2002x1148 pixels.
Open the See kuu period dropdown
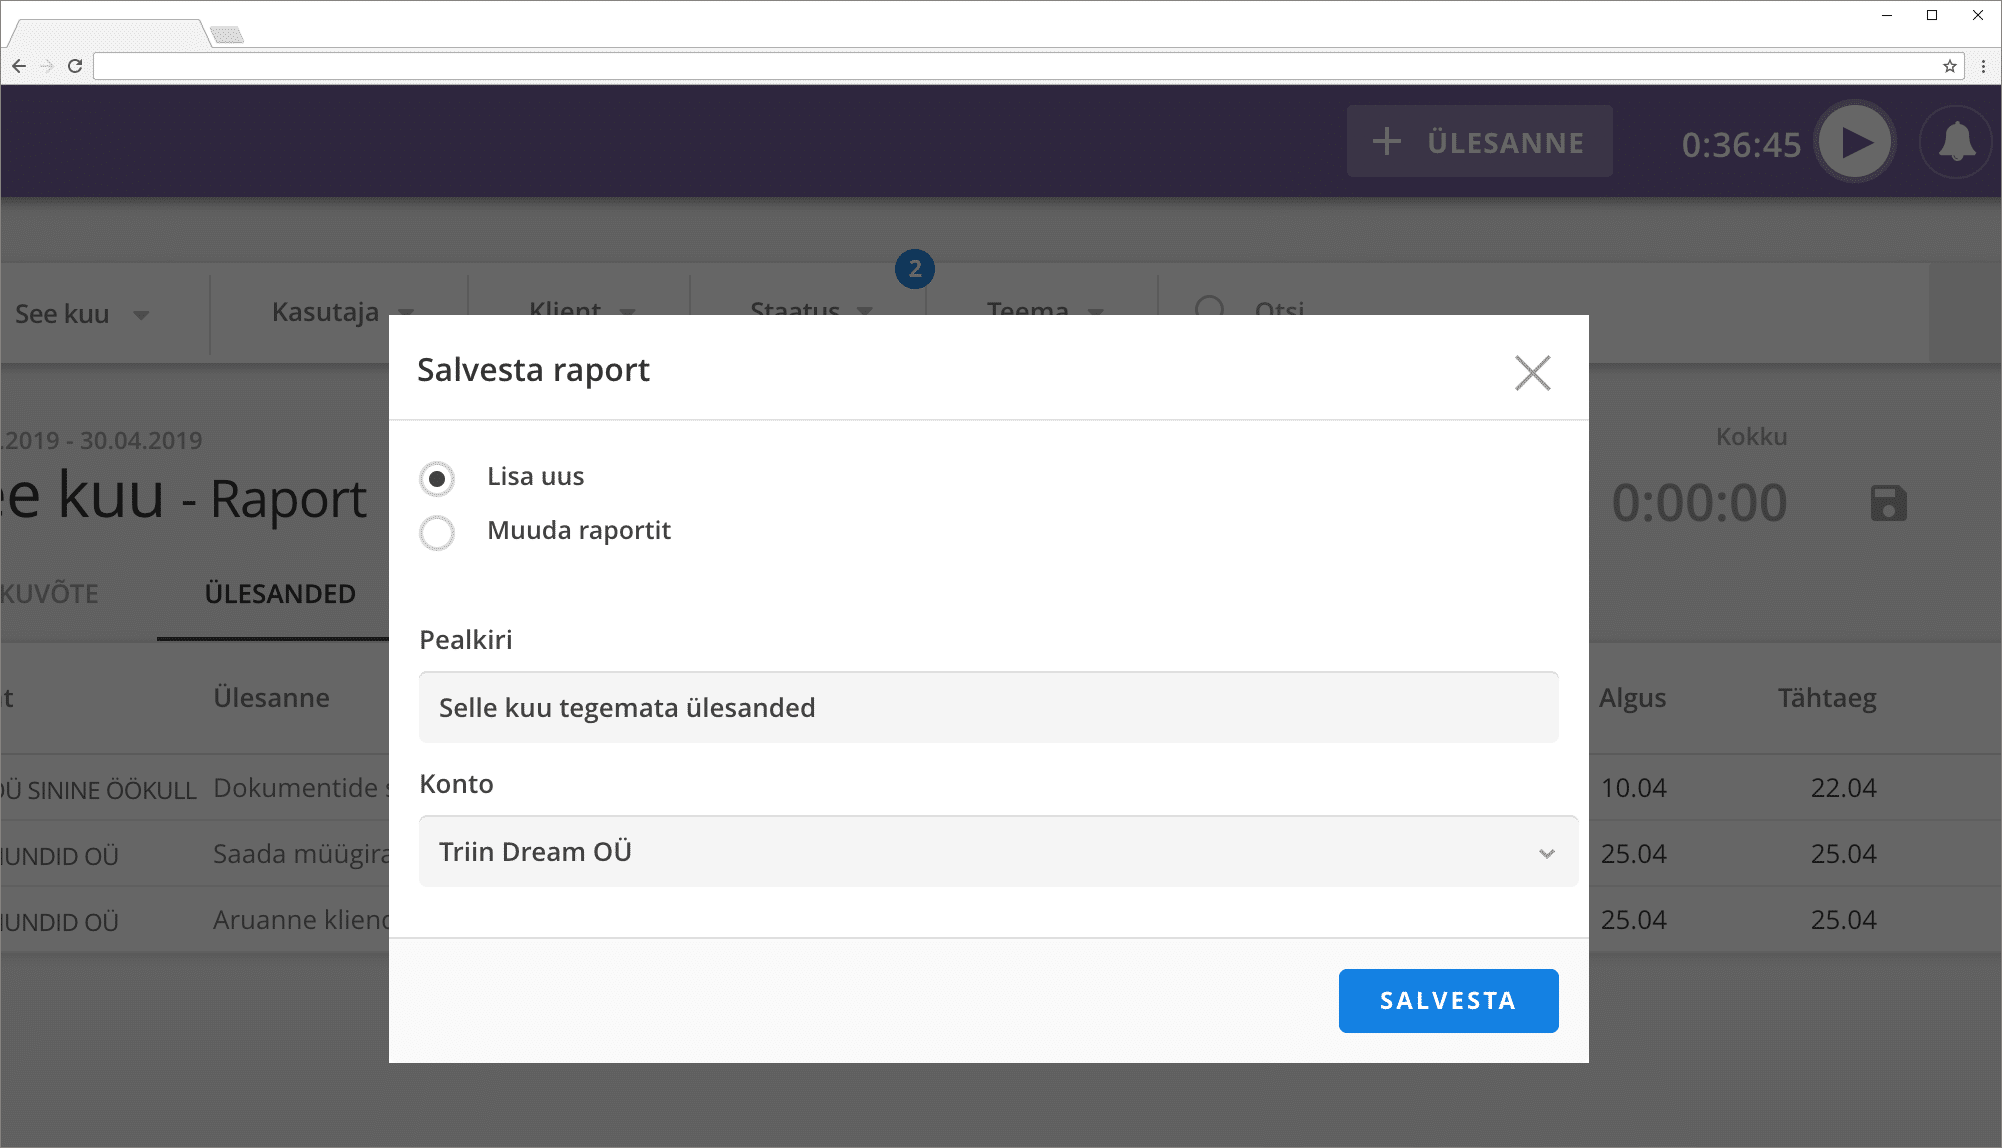pyautogui.click(x=82, y=314)
